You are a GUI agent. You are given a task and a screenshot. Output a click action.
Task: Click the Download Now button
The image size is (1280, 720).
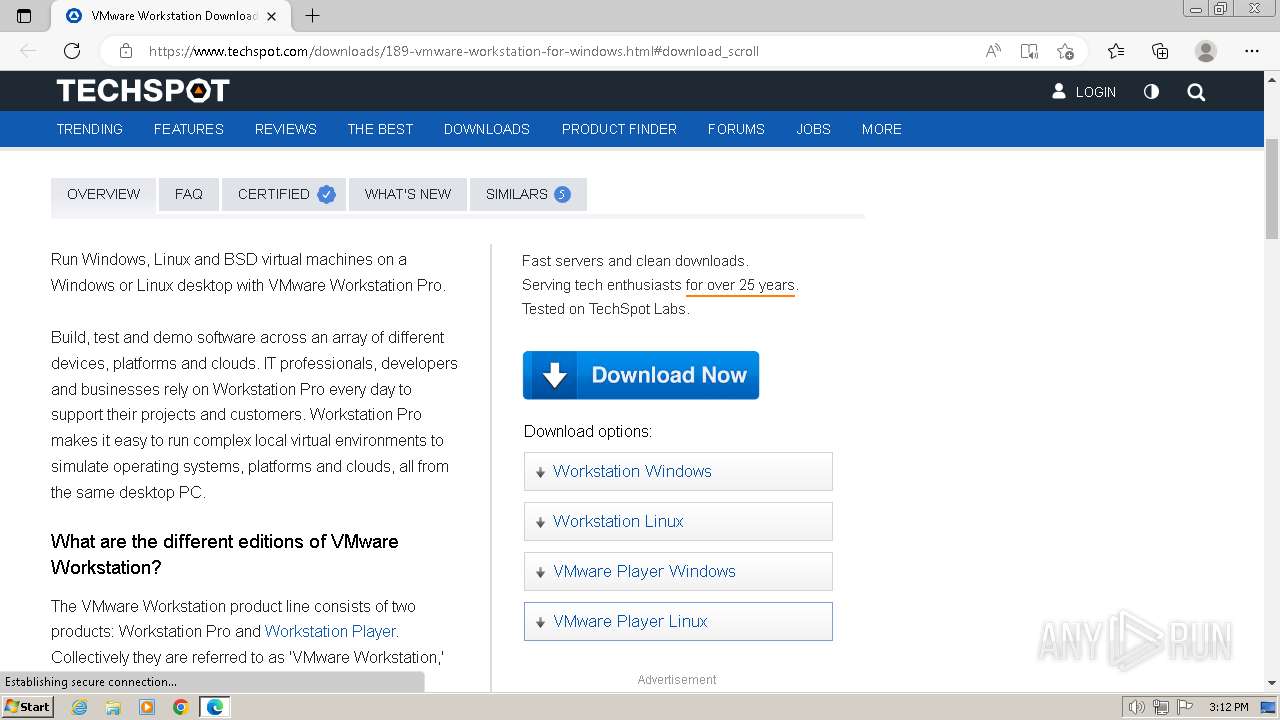(x=641, y=375)
